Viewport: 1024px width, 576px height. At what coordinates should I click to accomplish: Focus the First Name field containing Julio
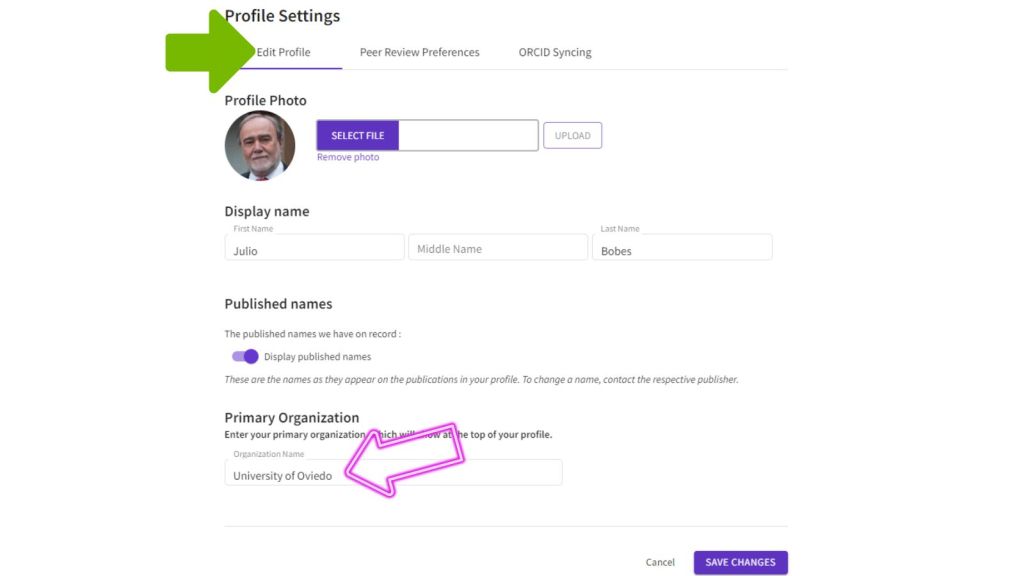click(314, 249)
